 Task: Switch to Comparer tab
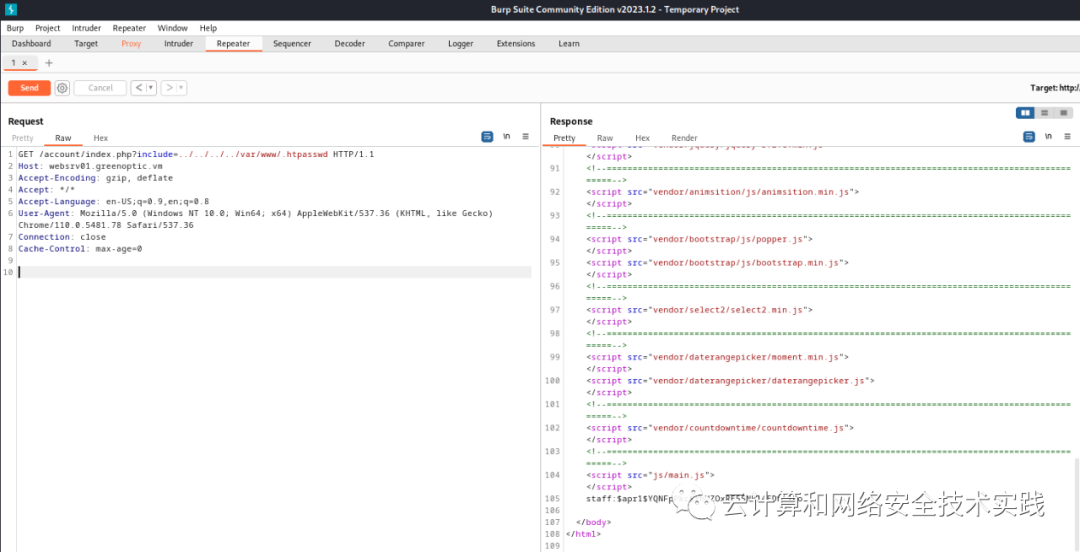406,43
